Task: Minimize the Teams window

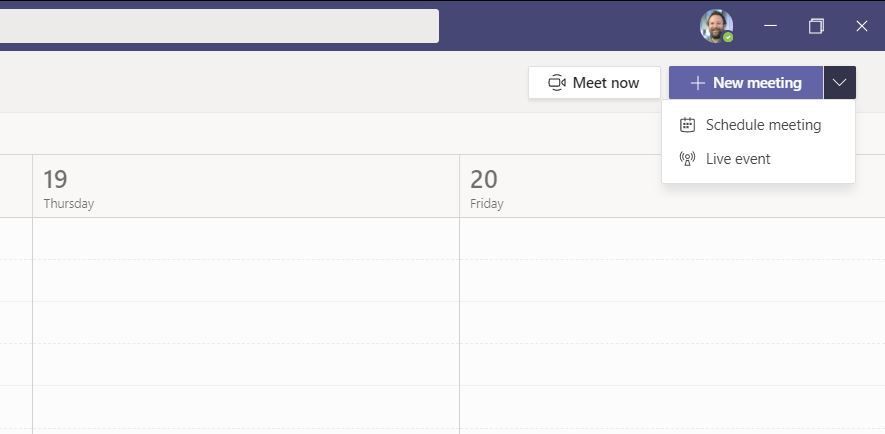Action: (x=770, y=26)
